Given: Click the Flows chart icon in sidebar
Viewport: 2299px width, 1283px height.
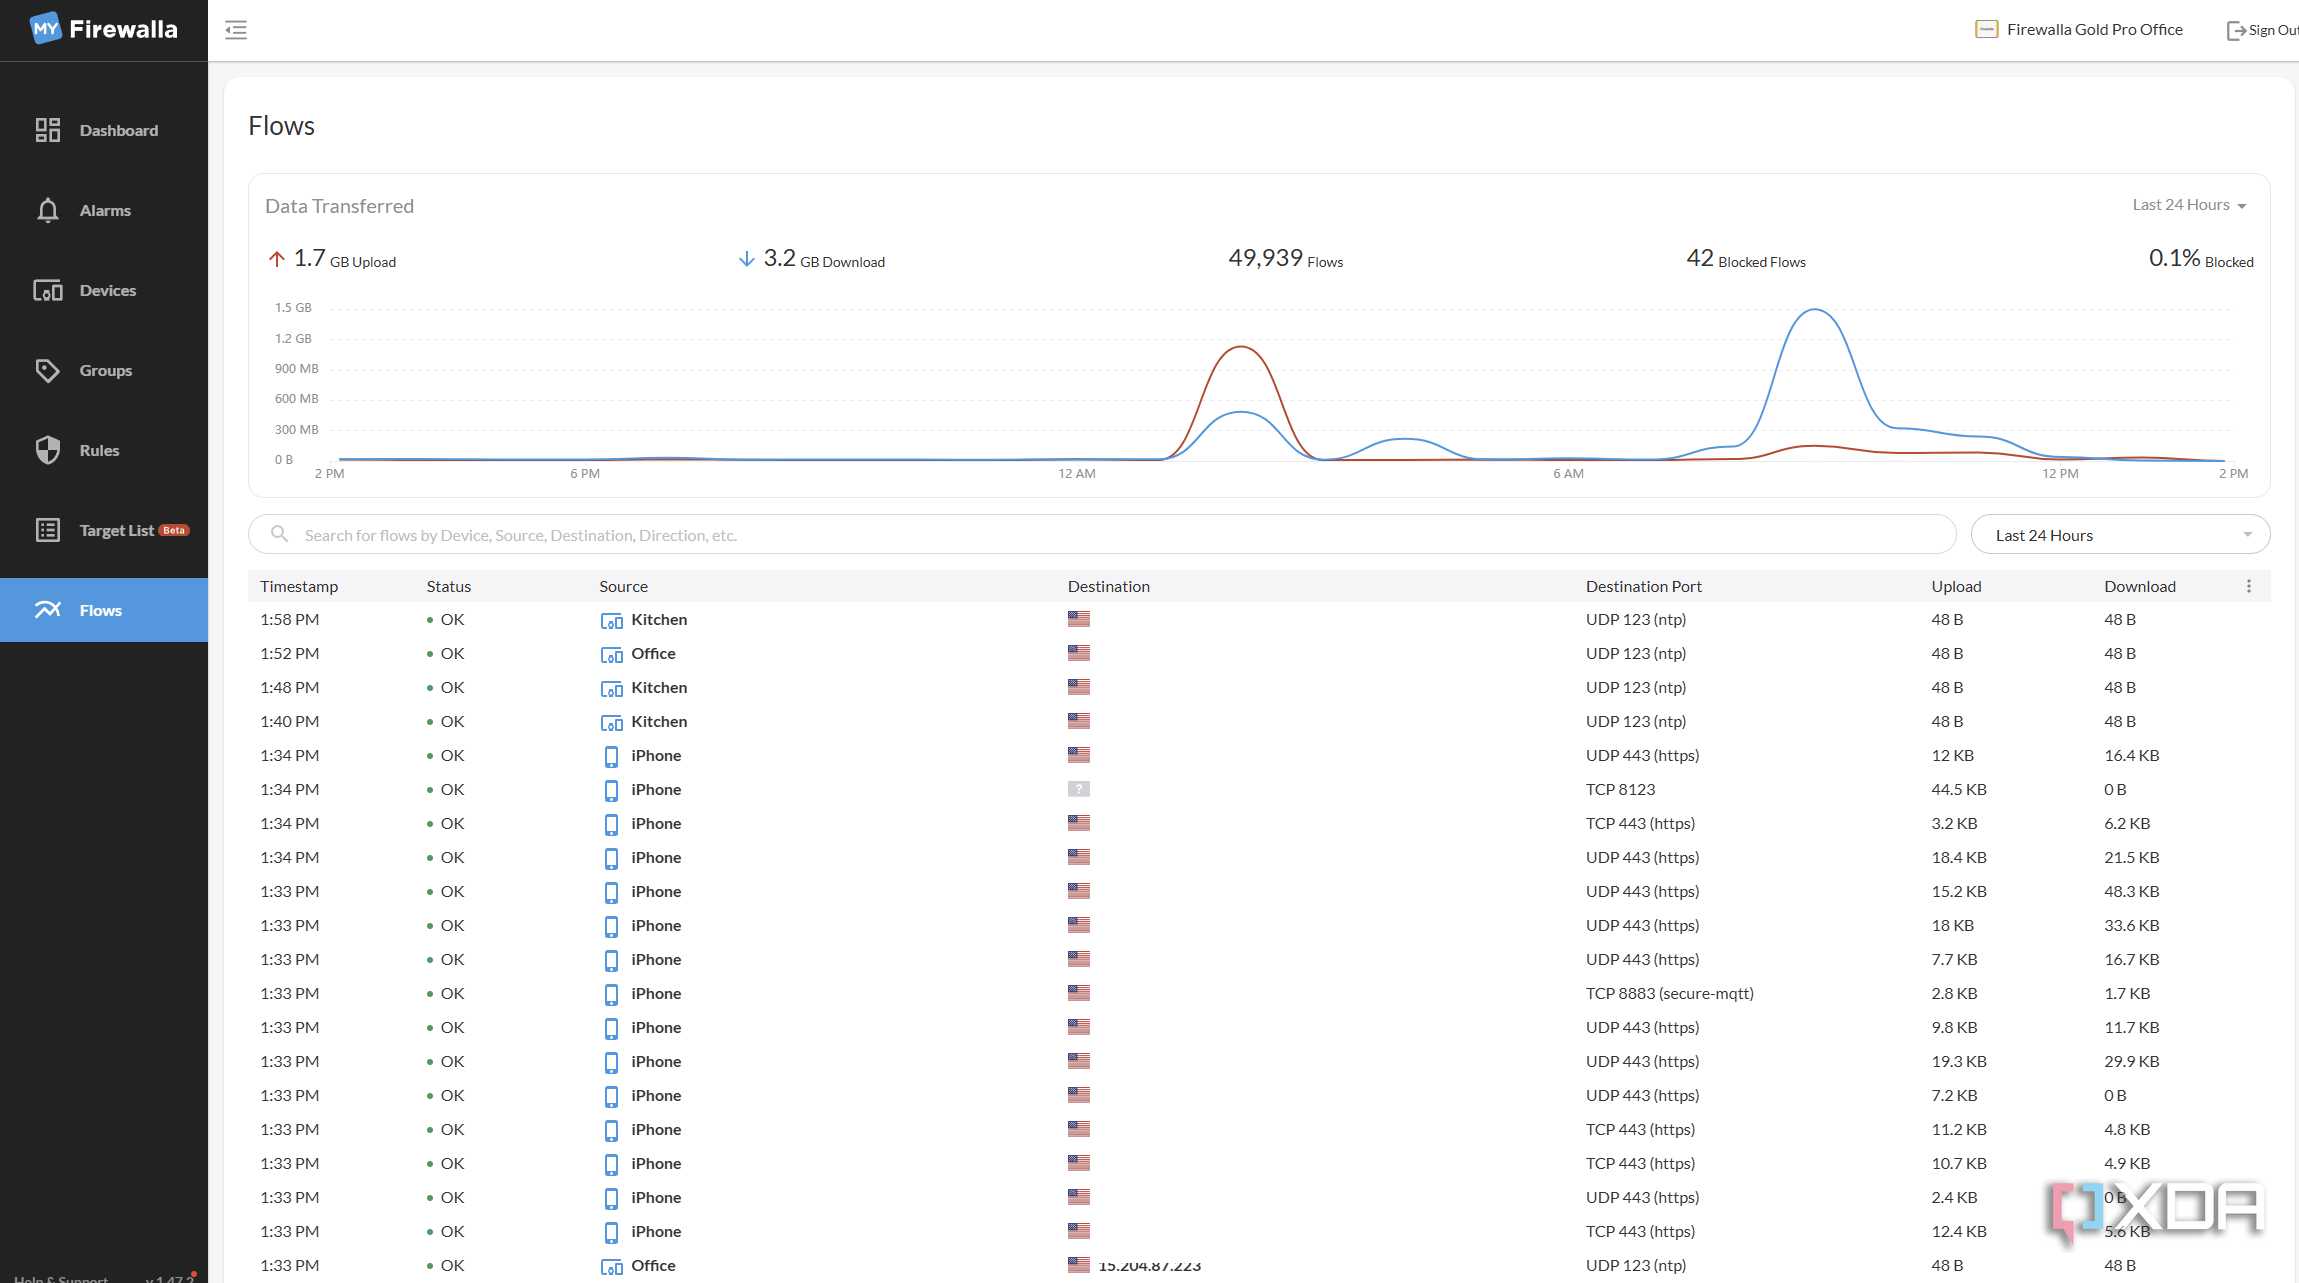Looking at the screenshot, I should tap(47, 610).
